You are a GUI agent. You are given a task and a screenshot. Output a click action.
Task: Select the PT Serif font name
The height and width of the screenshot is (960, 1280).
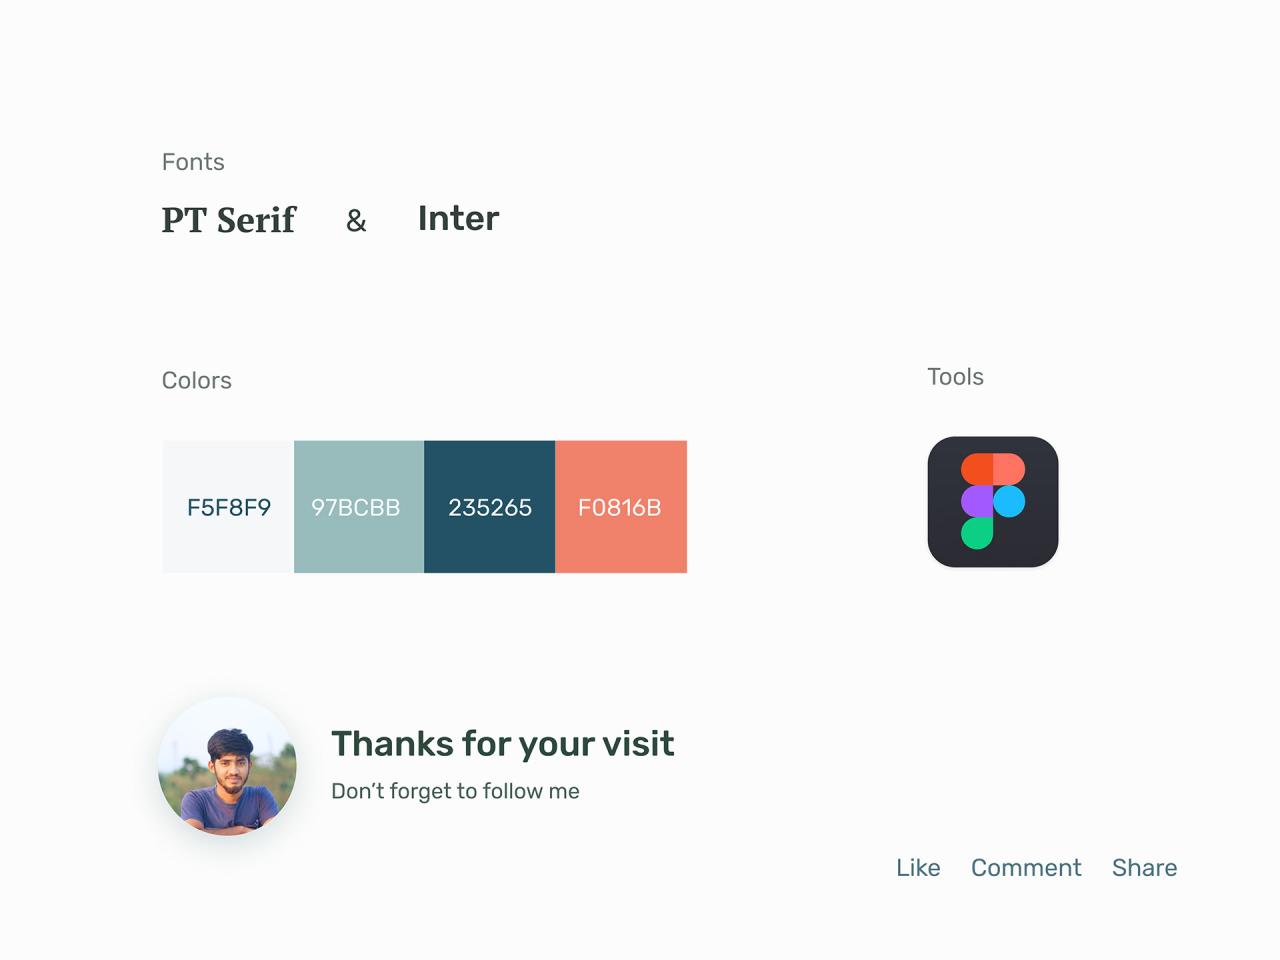pyautogui.click(x=229, y=220)
